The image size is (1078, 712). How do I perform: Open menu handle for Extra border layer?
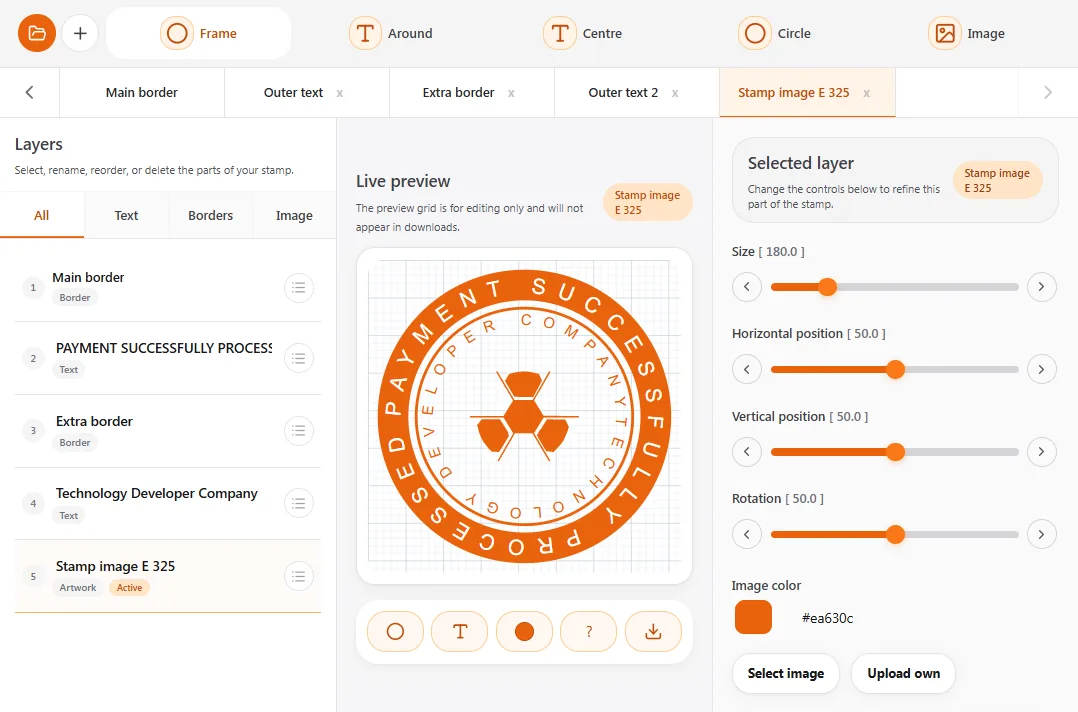click(x=299, y=431)
